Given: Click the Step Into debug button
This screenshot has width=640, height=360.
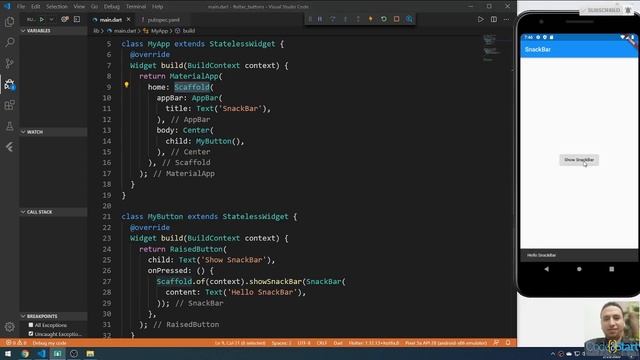Looking at the screenshot, I should (345, 19).
